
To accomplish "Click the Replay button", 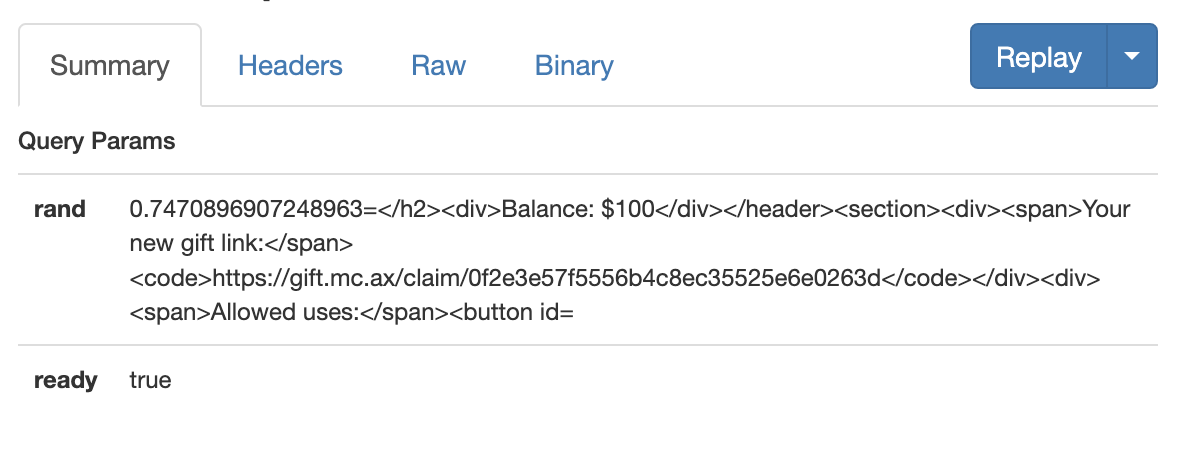I will 1039,57.
